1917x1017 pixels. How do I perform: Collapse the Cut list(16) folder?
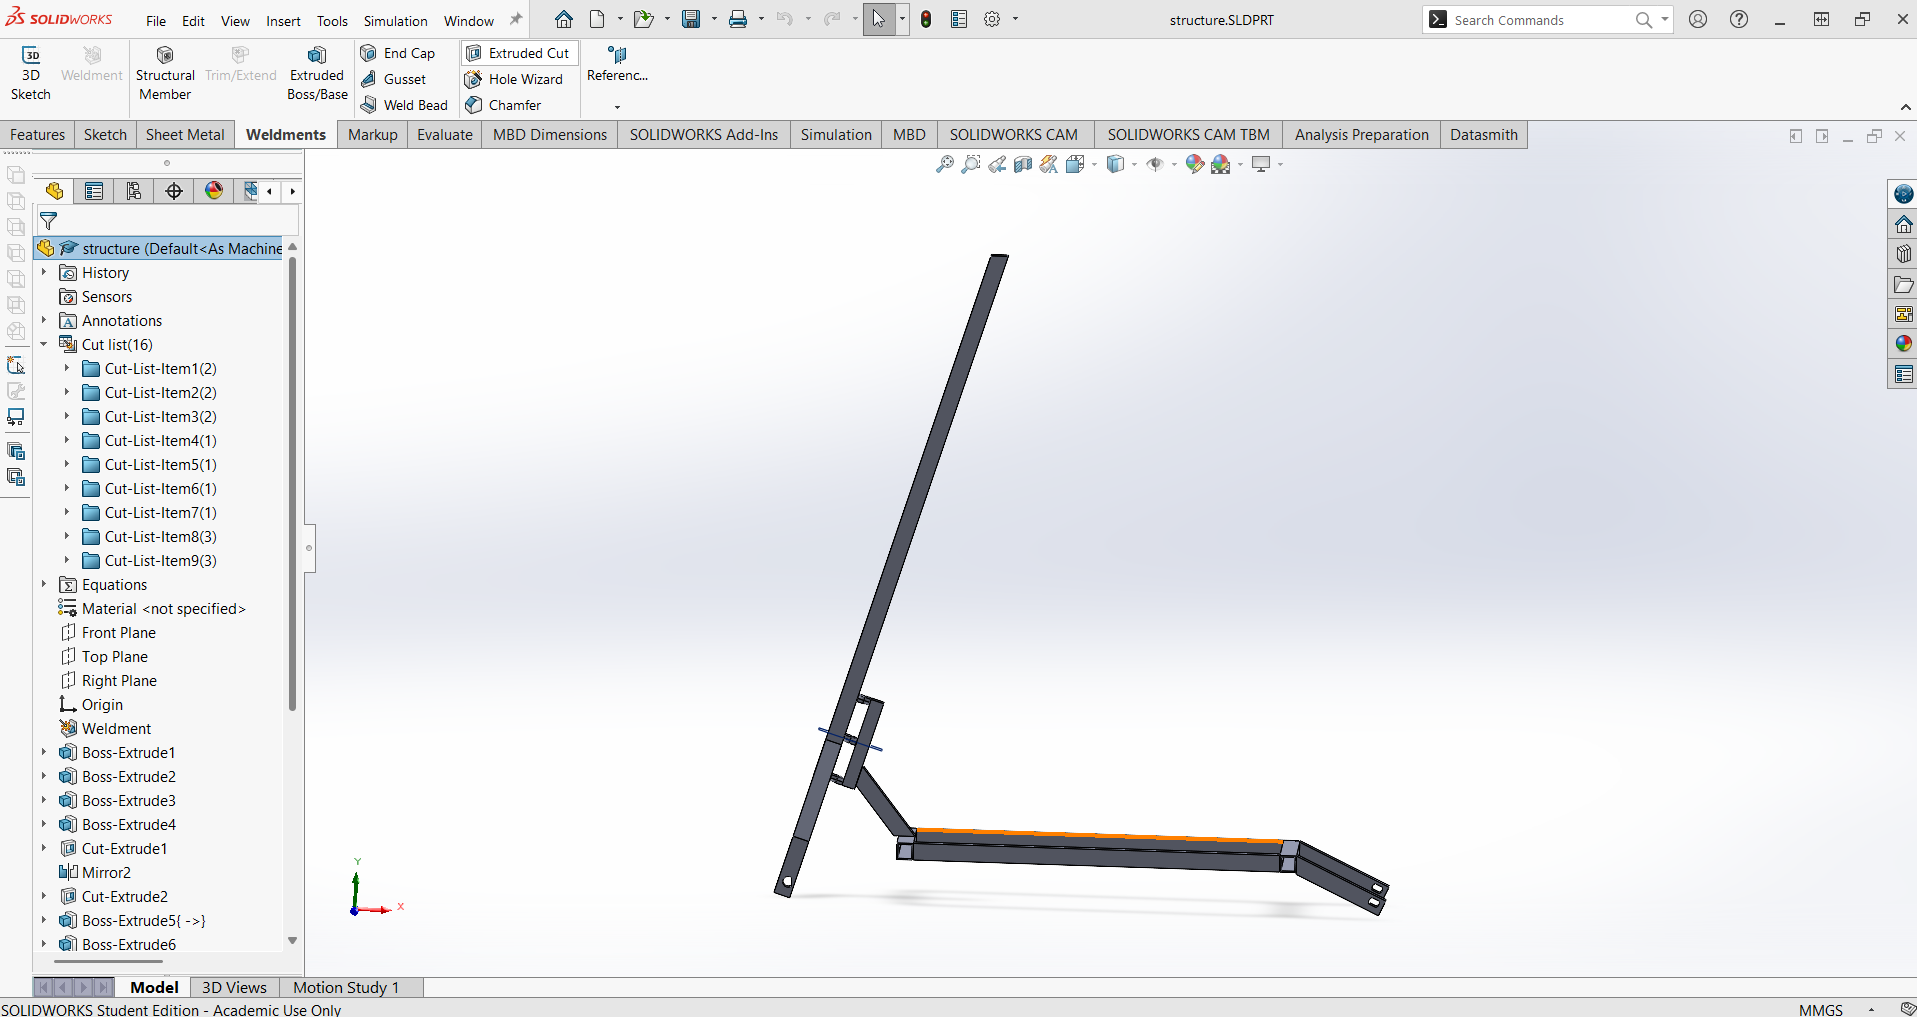click(x=44, y=345)
